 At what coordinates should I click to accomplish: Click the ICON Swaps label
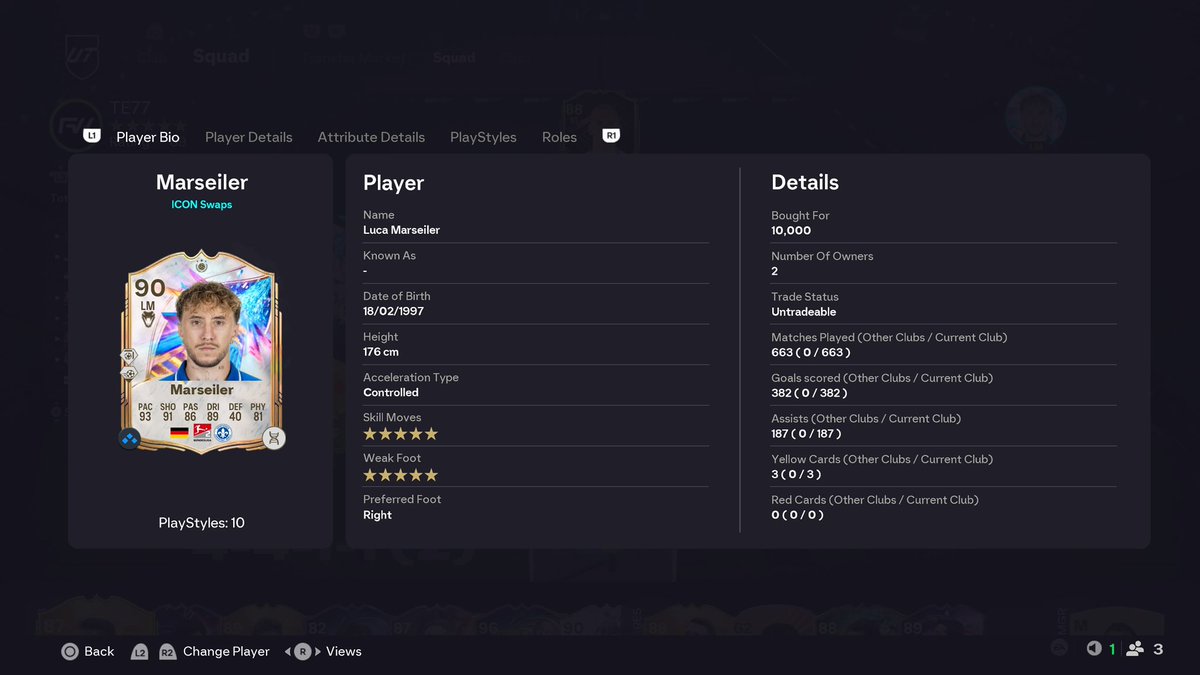(x=201, y=204)
